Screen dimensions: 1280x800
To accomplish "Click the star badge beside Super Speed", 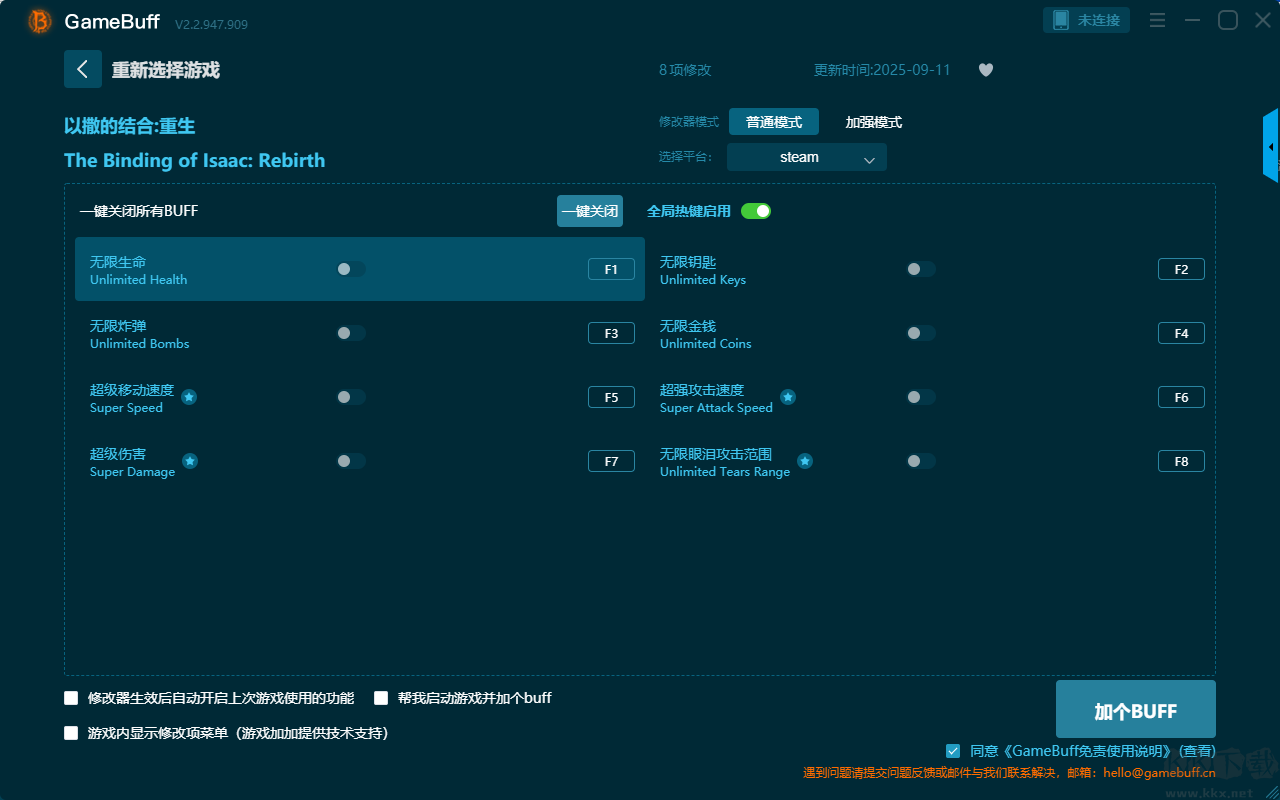I will click(x=189, y=397).
